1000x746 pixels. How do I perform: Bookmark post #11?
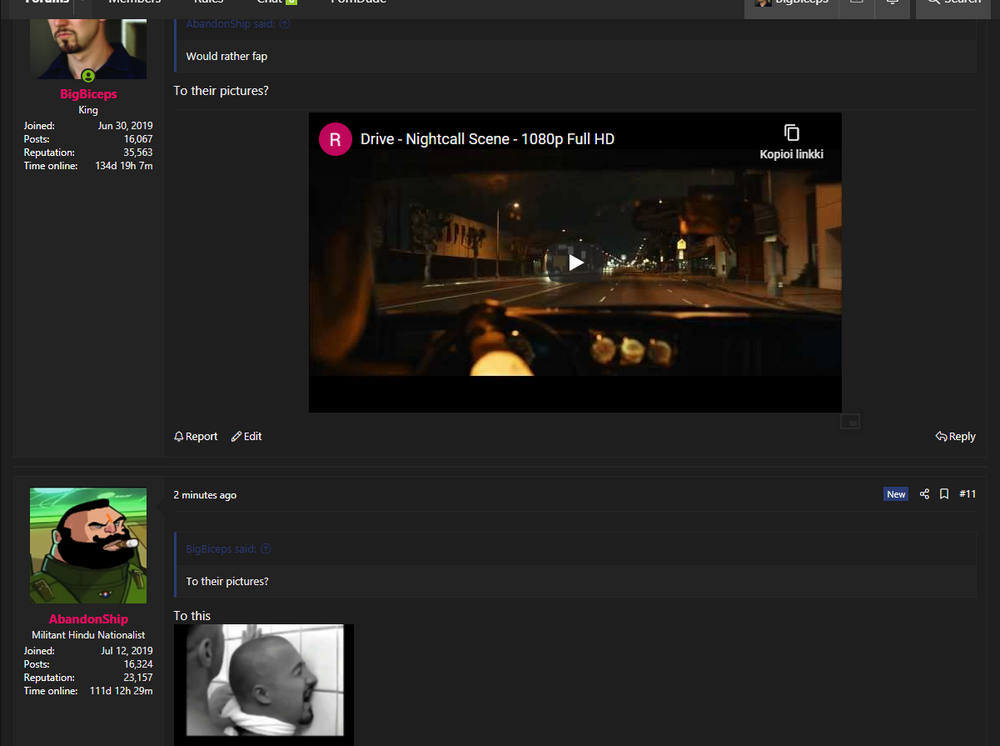tap(944, 494)
